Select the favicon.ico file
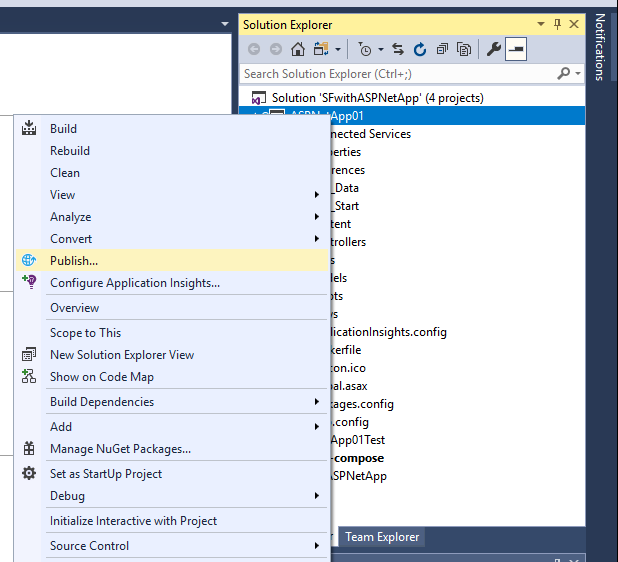This screenshot has width=618, height=562. click(348, 368)
